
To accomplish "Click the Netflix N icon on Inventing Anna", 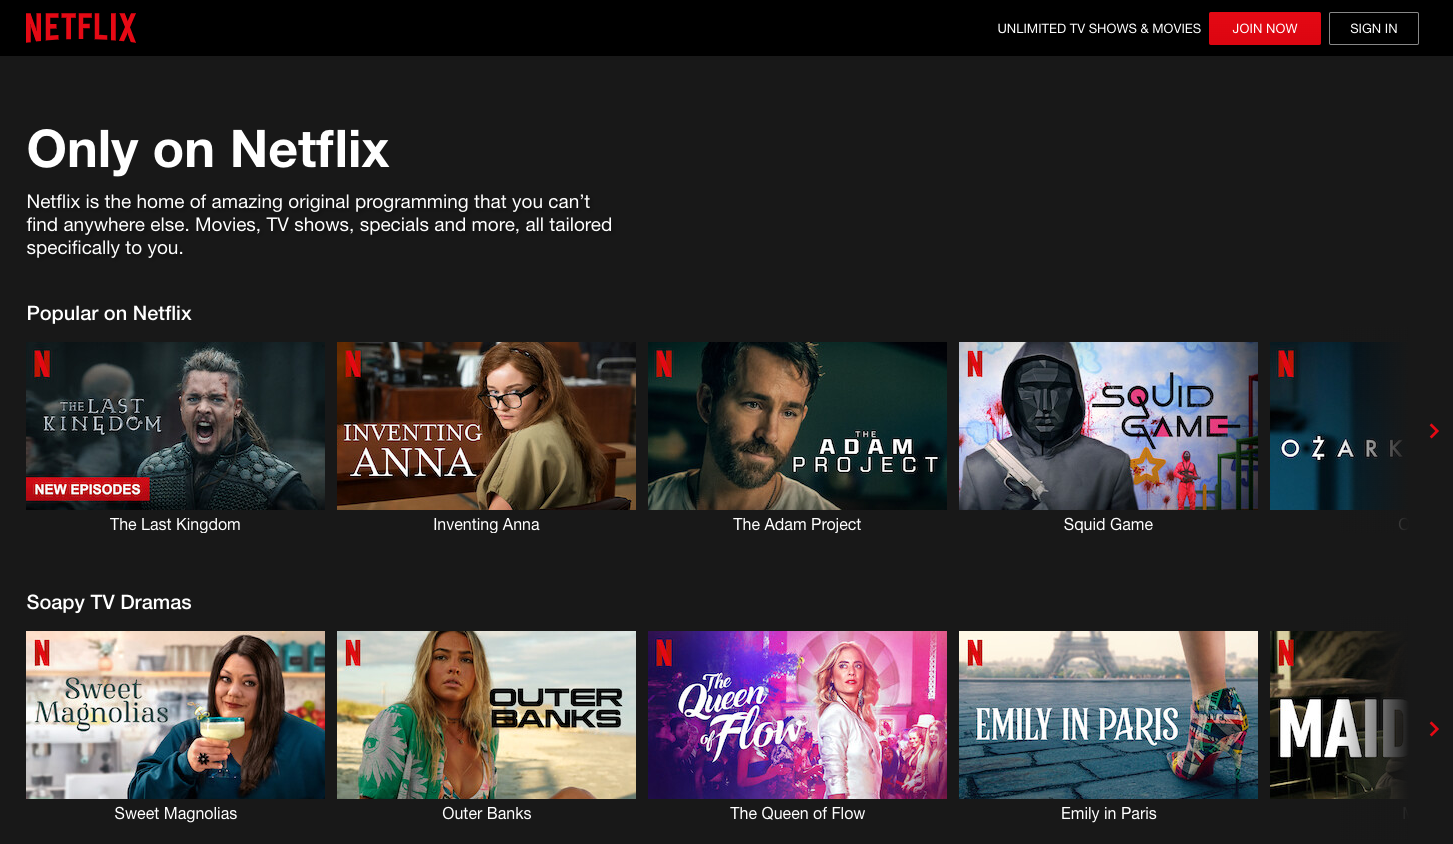I will tap(353, 364).
